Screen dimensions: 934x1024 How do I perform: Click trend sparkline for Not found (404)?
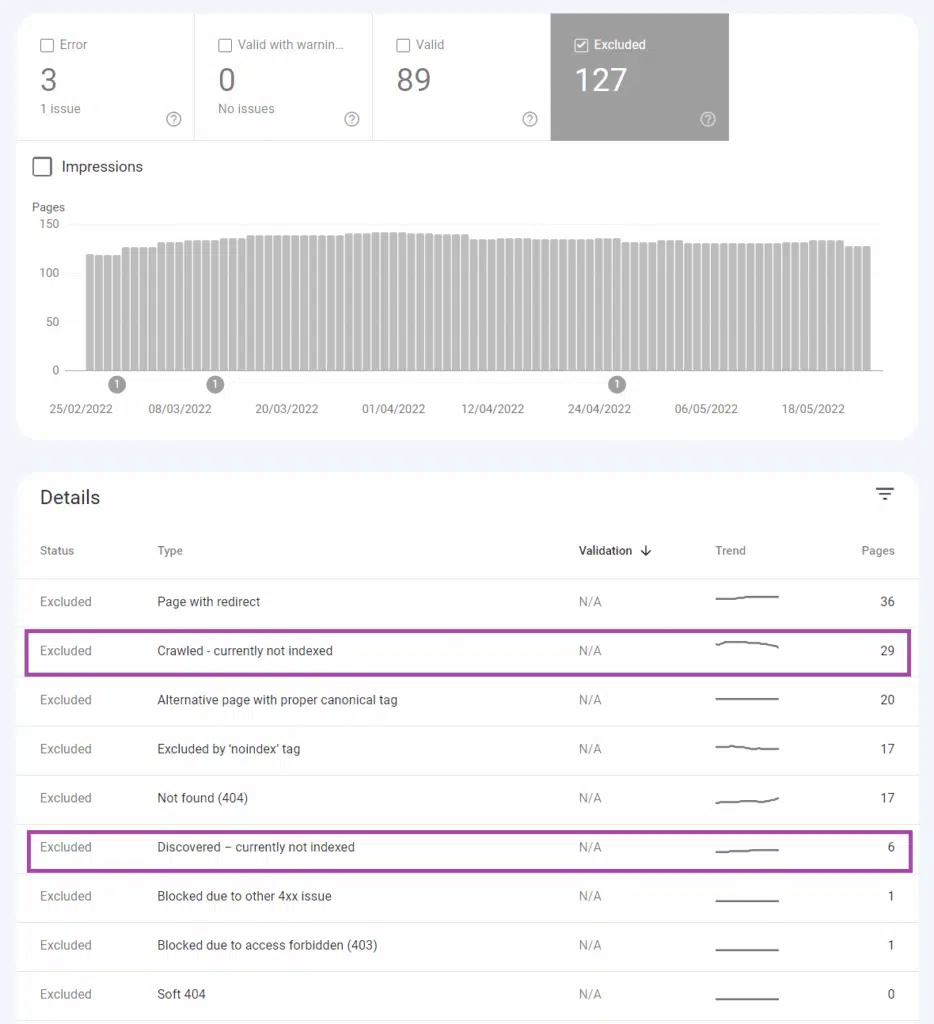point(747,799)
